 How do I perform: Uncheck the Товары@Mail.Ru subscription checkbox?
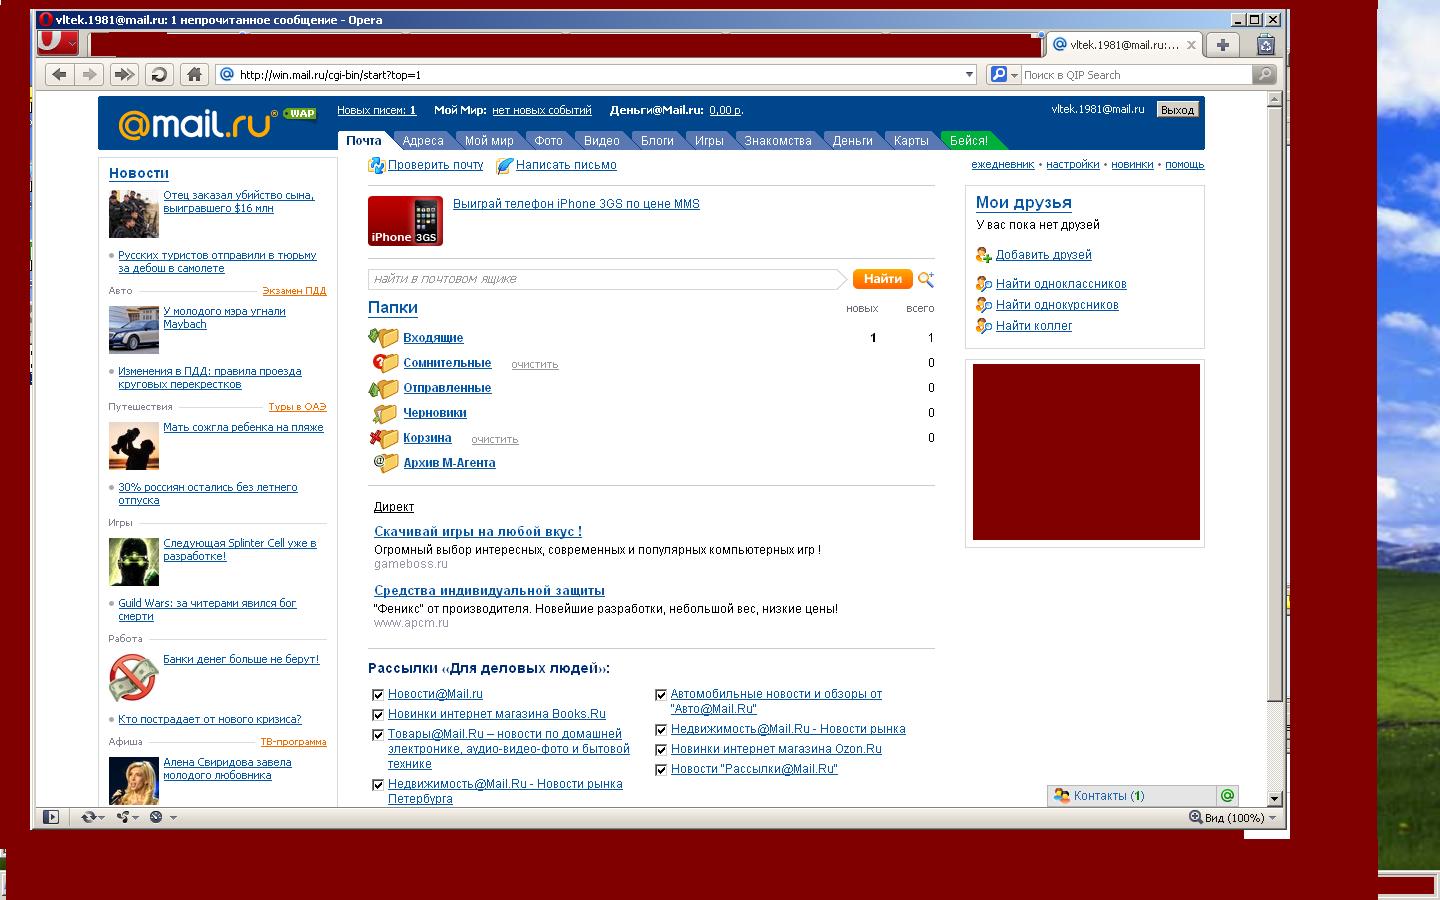[x=378, y=735]
